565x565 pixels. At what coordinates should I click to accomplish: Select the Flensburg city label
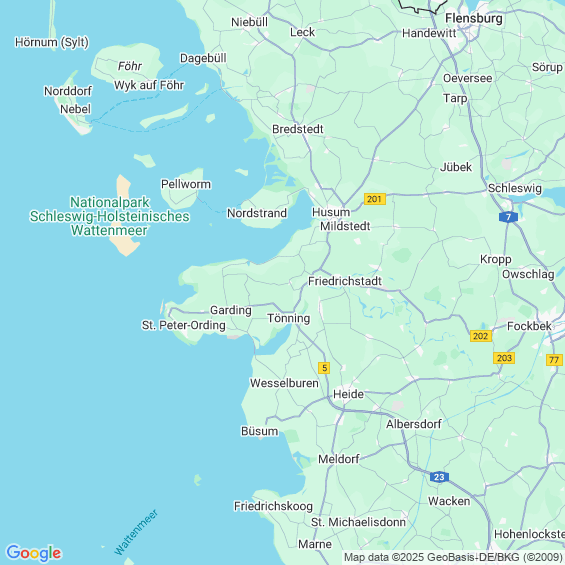tap(473, 18)
